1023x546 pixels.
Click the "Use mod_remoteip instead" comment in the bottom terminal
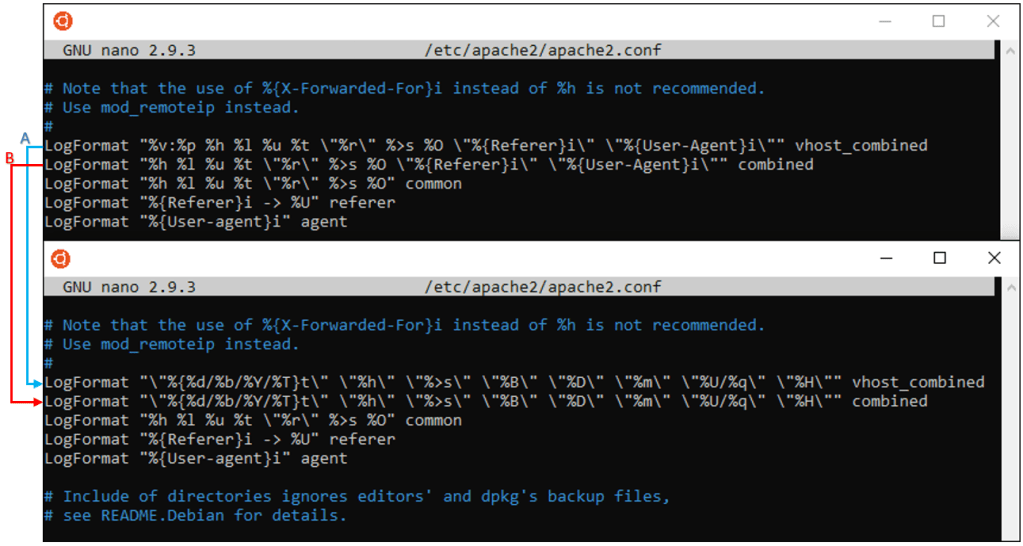coord(180,344)
